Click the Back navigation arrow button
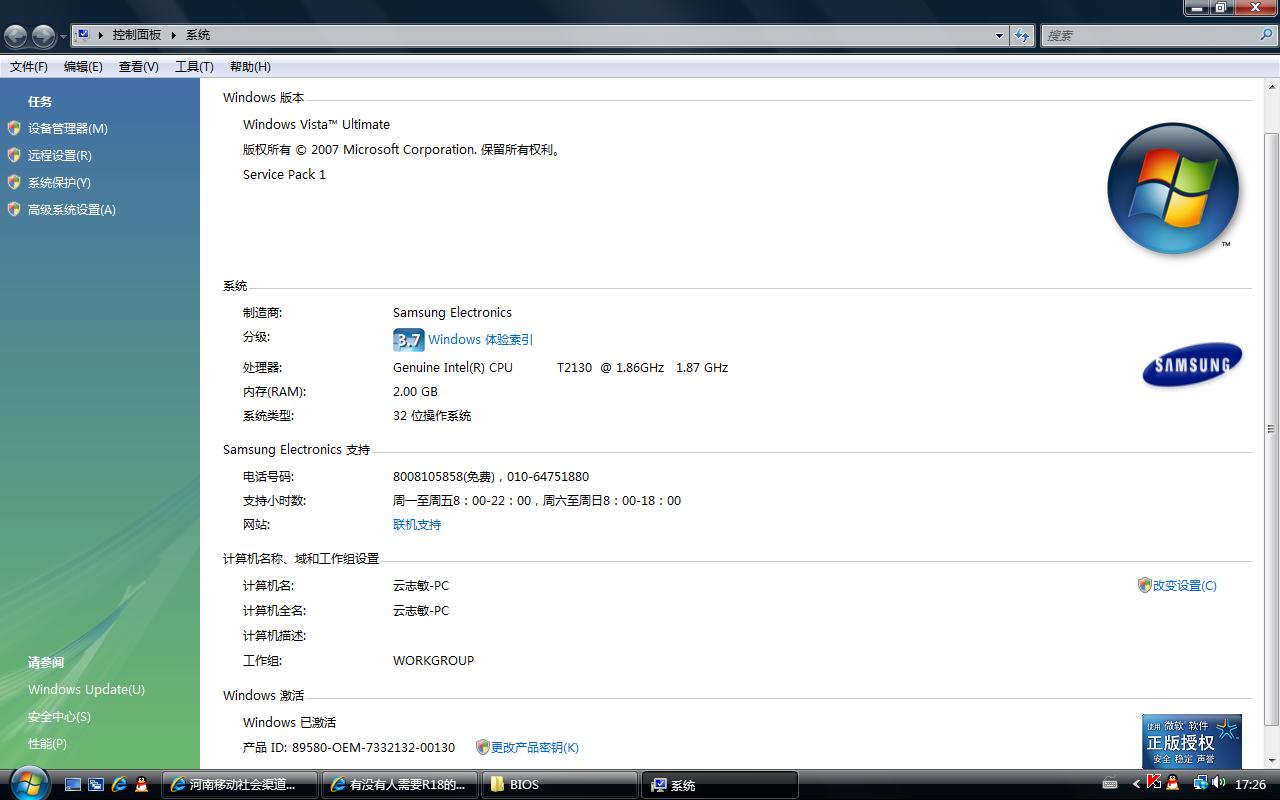The image size is (1280, 800). (x=16, y=36)
